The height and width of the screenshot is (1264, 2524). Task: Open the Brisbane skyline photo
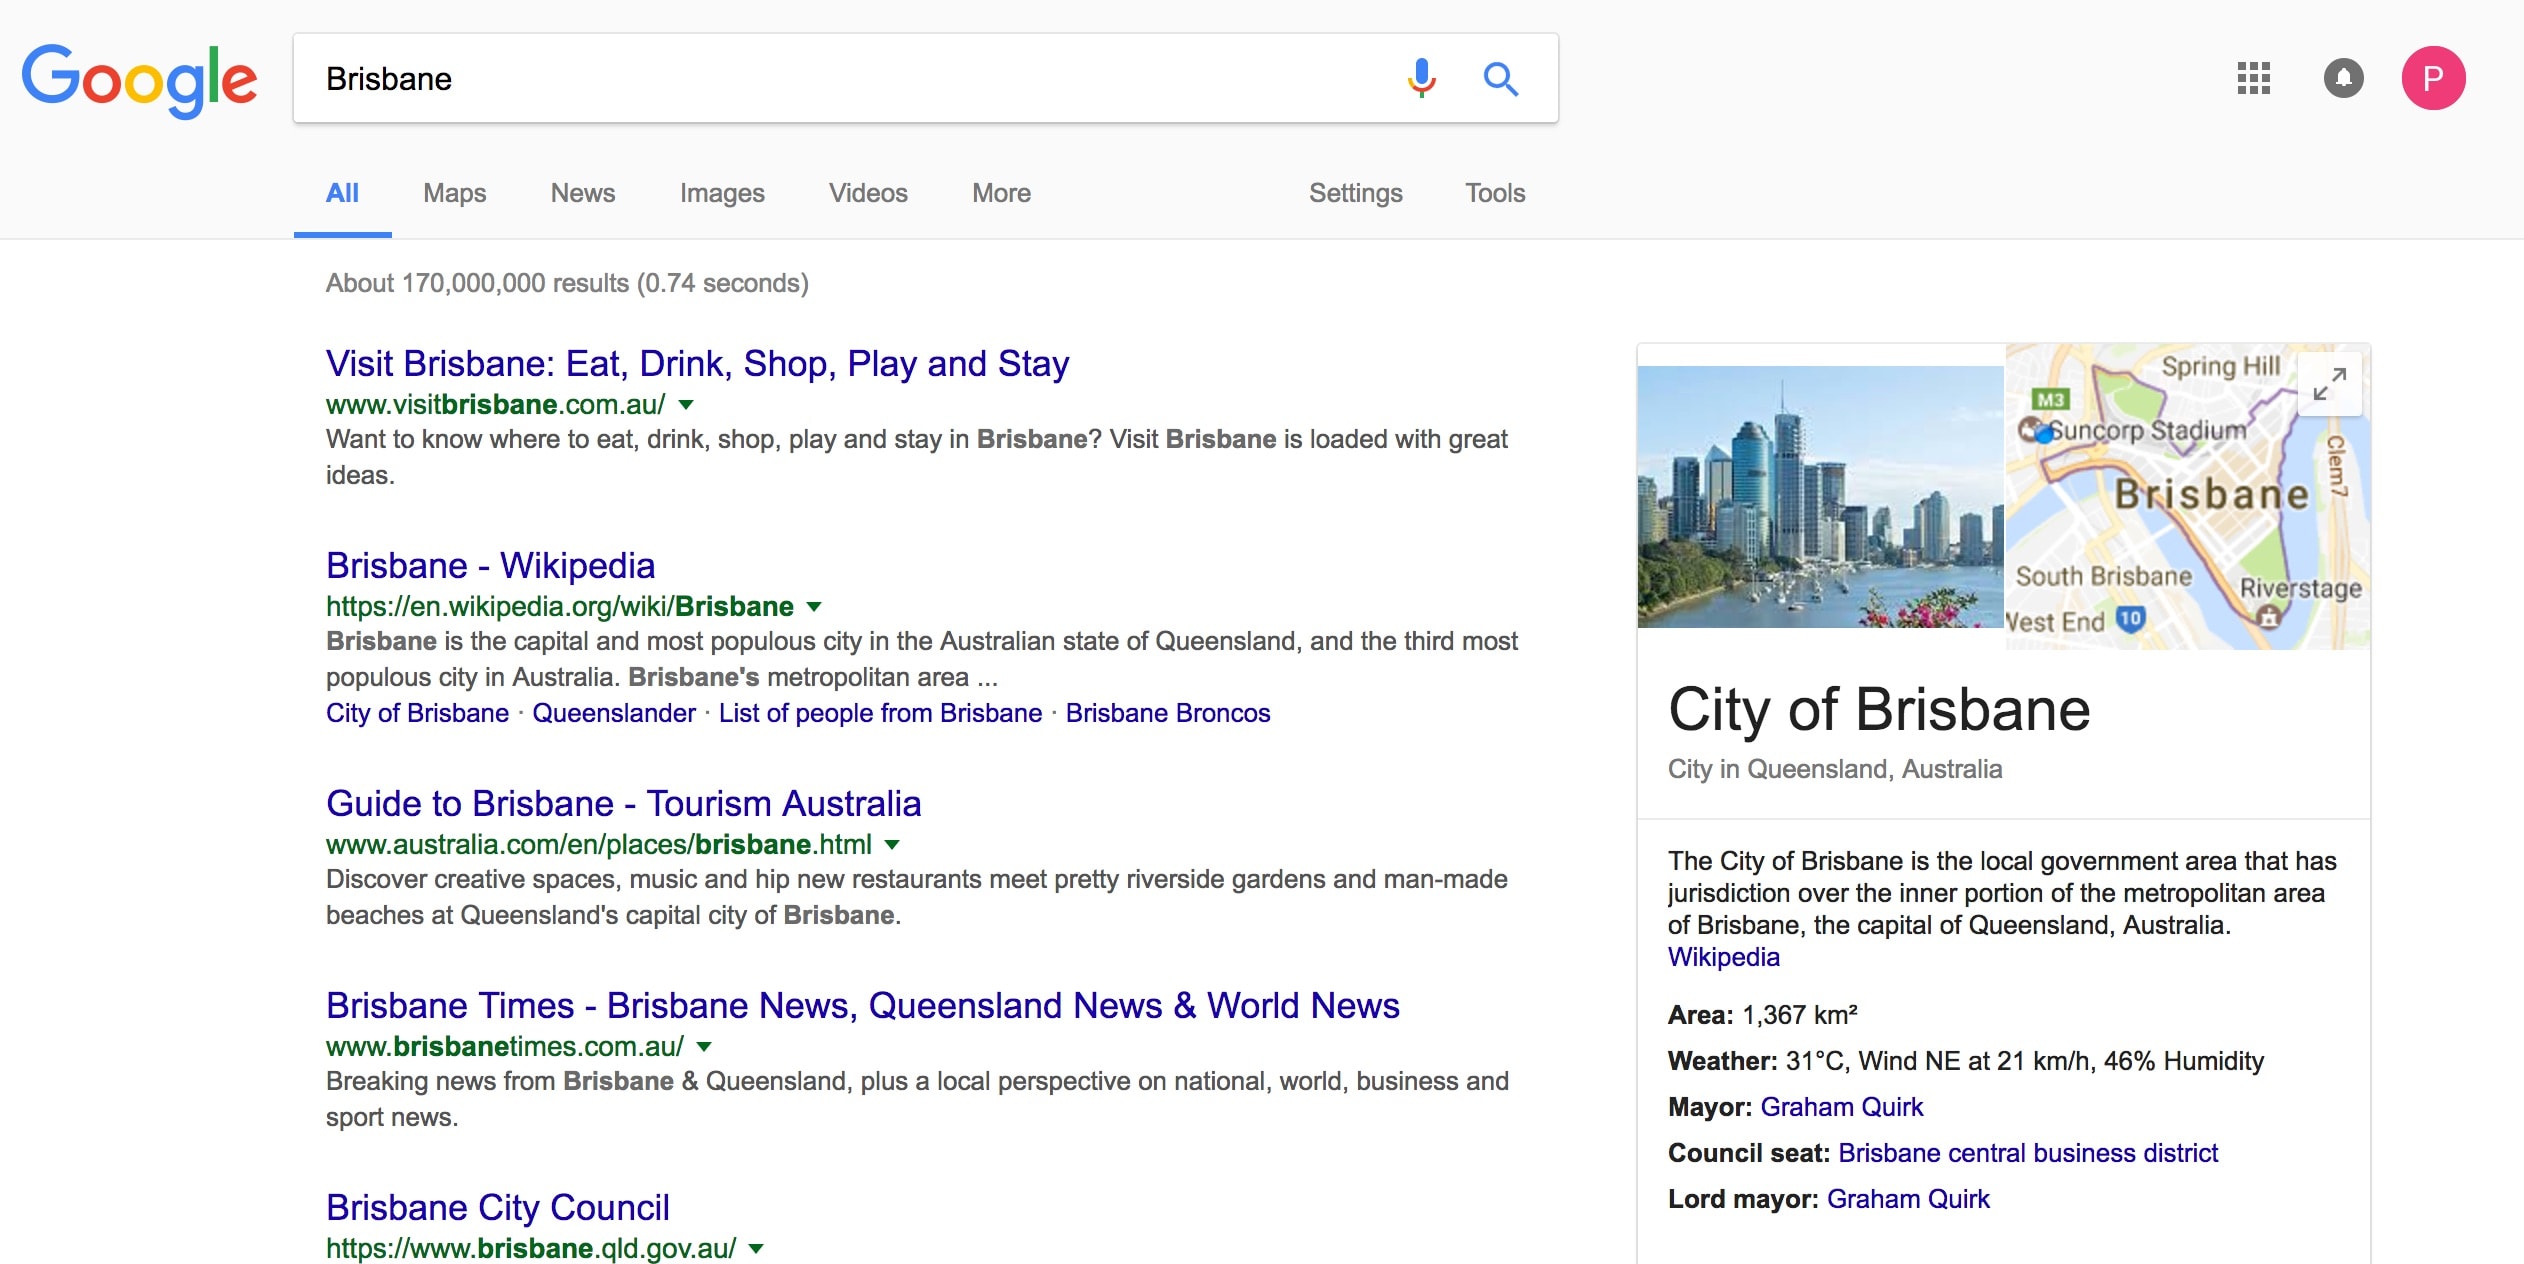pos(1820,497)
